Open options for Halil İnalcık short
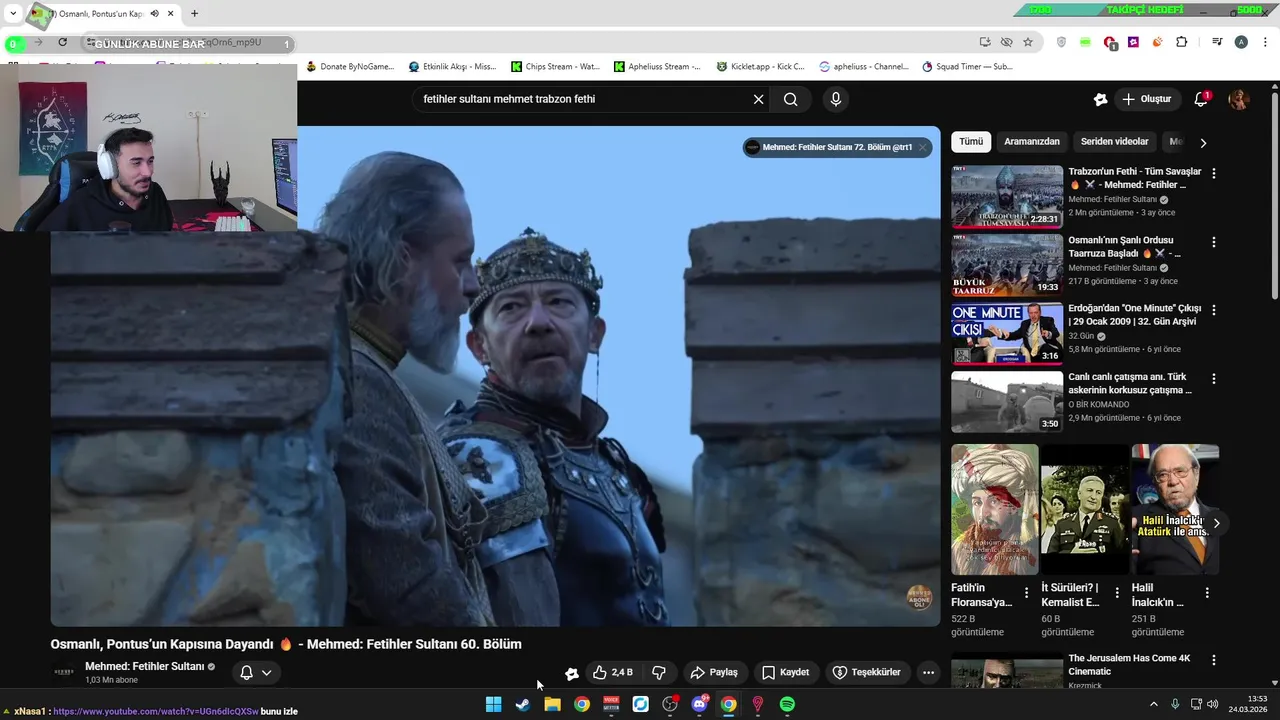 tap(1207, 593)
